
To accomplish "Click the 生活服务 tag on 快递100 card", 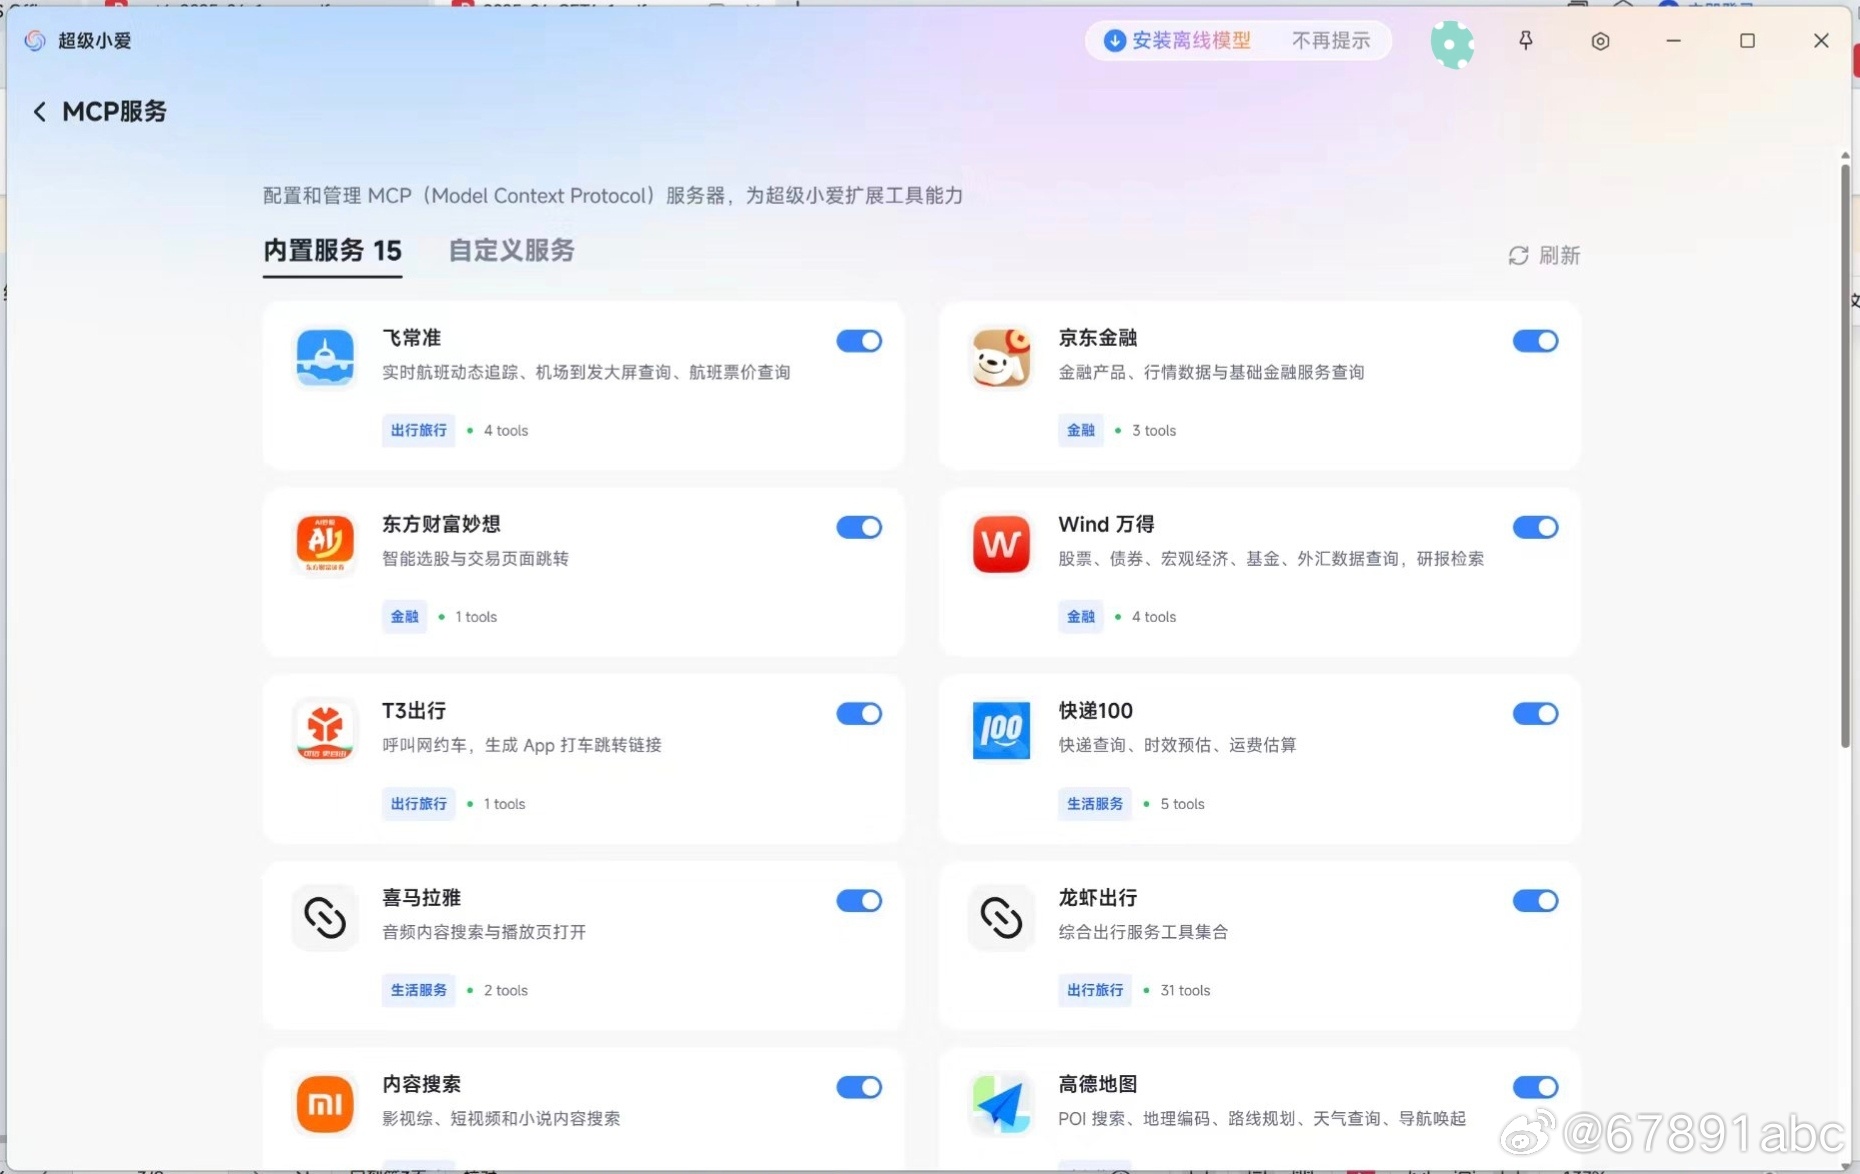I will point(1094,803).
